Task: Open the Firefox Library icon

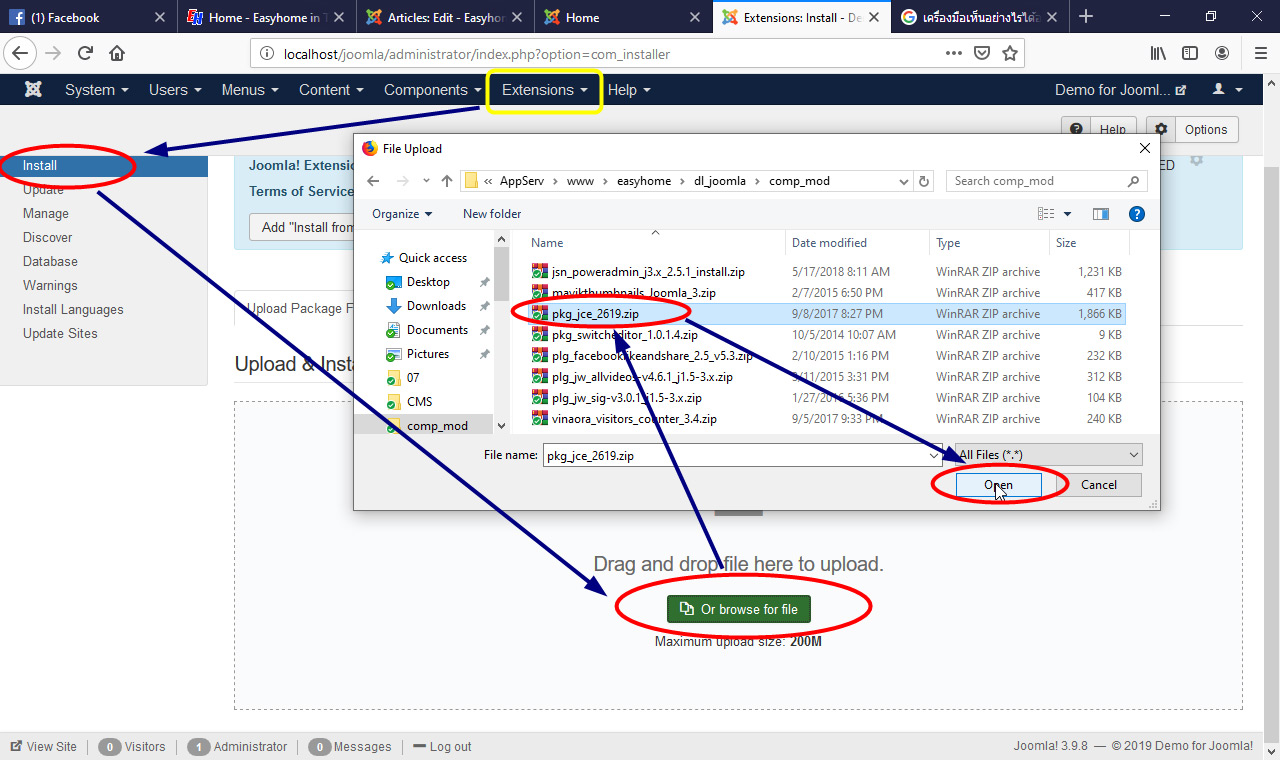Action: point(1157,53)
